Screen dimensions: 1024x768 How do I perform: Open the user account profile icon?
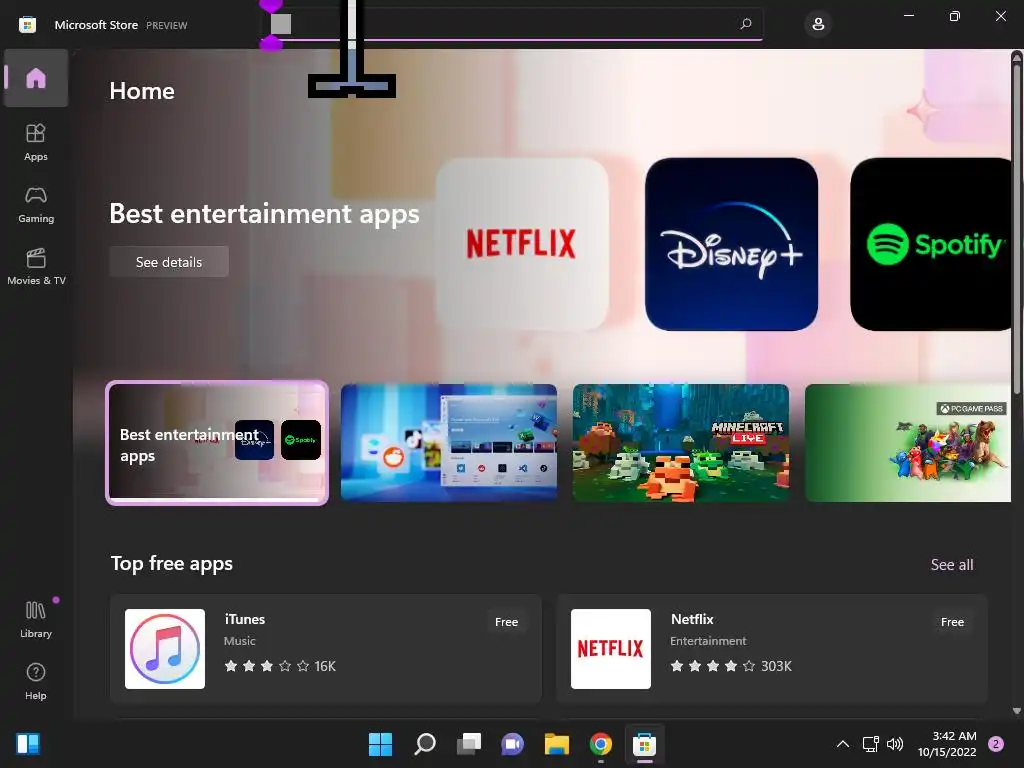[x=818, y=25]
